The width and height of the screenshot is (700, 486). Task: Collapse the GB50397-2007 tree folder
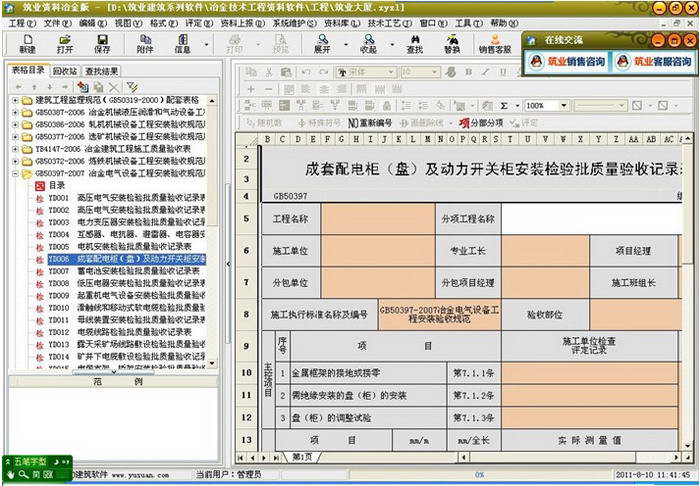pyautogui.click(x=14, y=172)
